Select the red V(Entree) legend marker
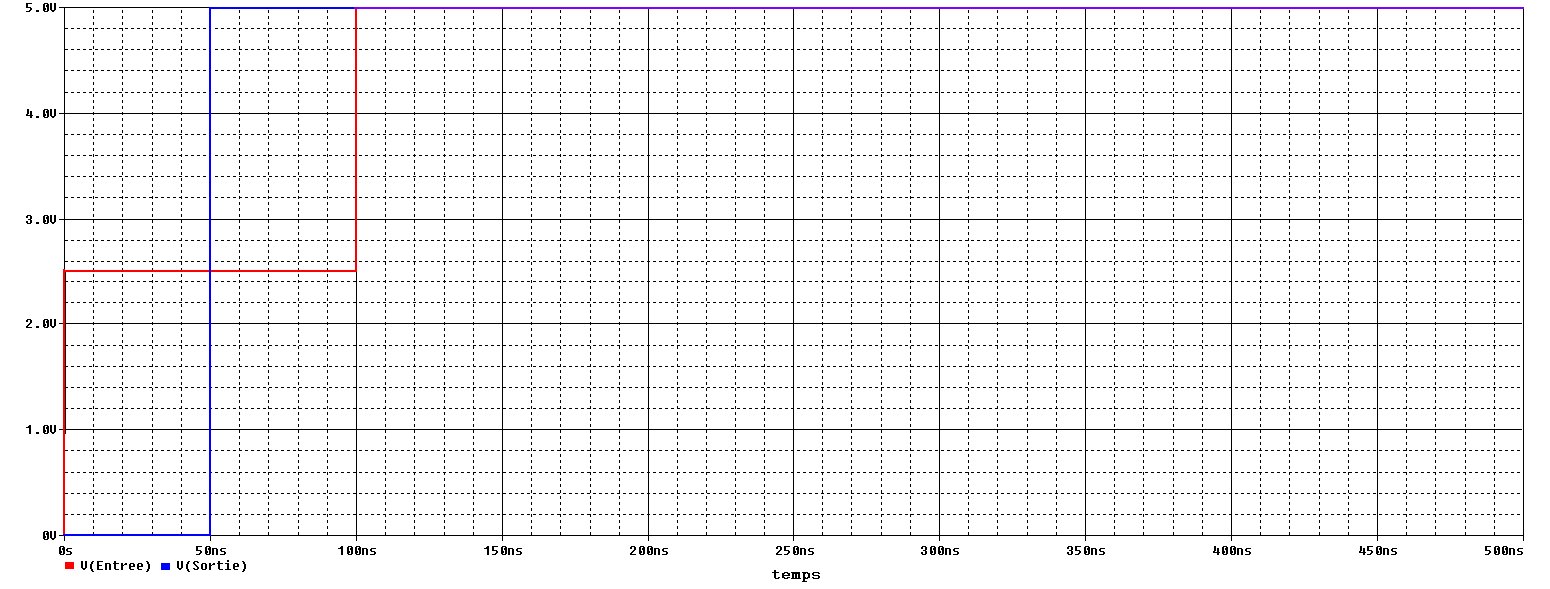1550x589 pixels. 69,566
